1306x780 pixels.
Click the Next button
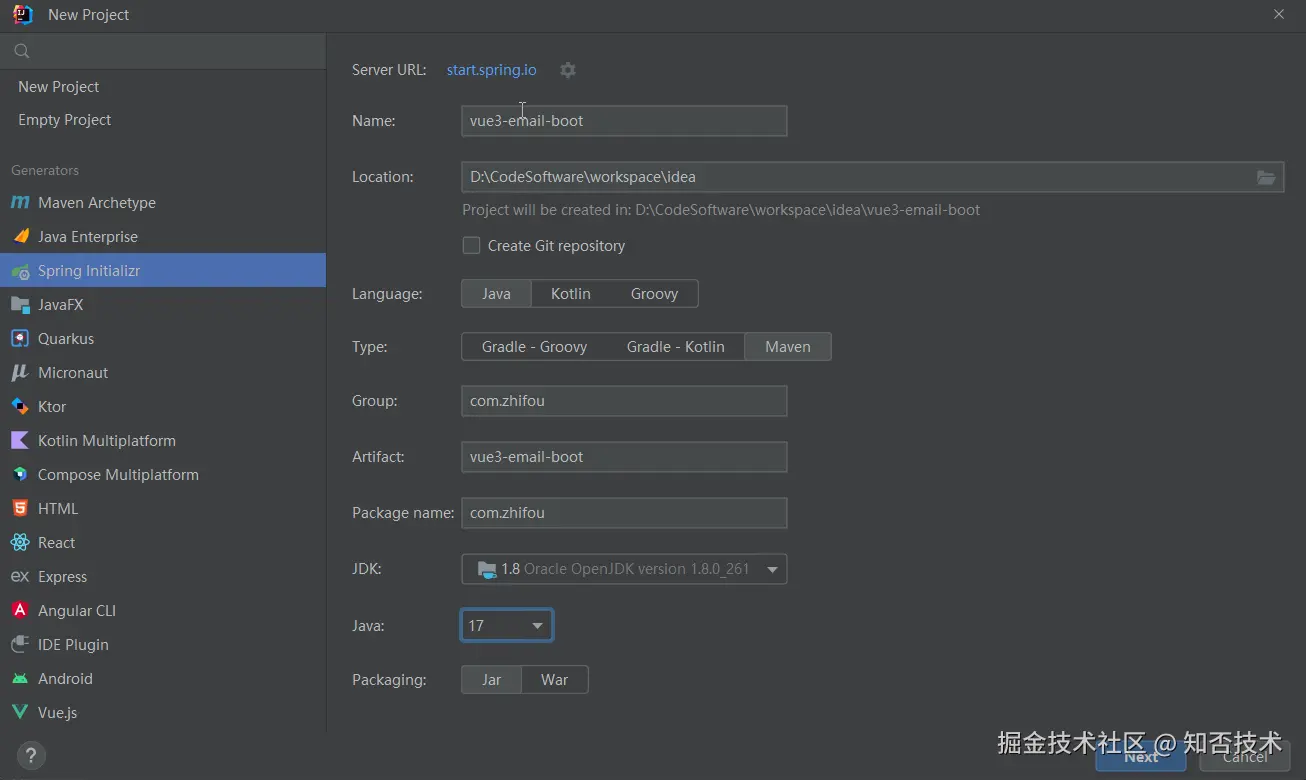(1141, 757)
